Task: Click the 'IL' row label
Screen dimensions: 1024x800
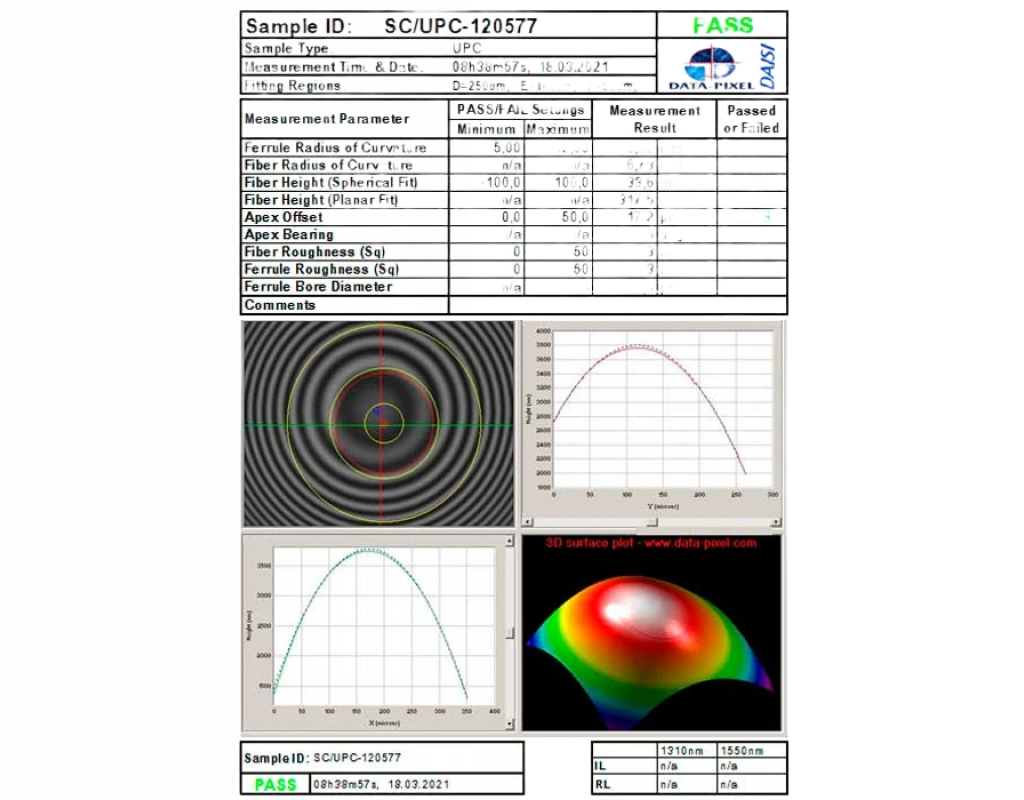Action: [600, 765]
